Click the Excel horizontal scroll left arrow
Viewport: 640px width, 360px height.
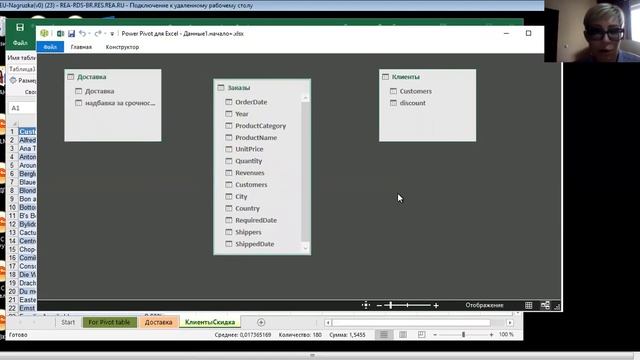(x=328, y=322)
